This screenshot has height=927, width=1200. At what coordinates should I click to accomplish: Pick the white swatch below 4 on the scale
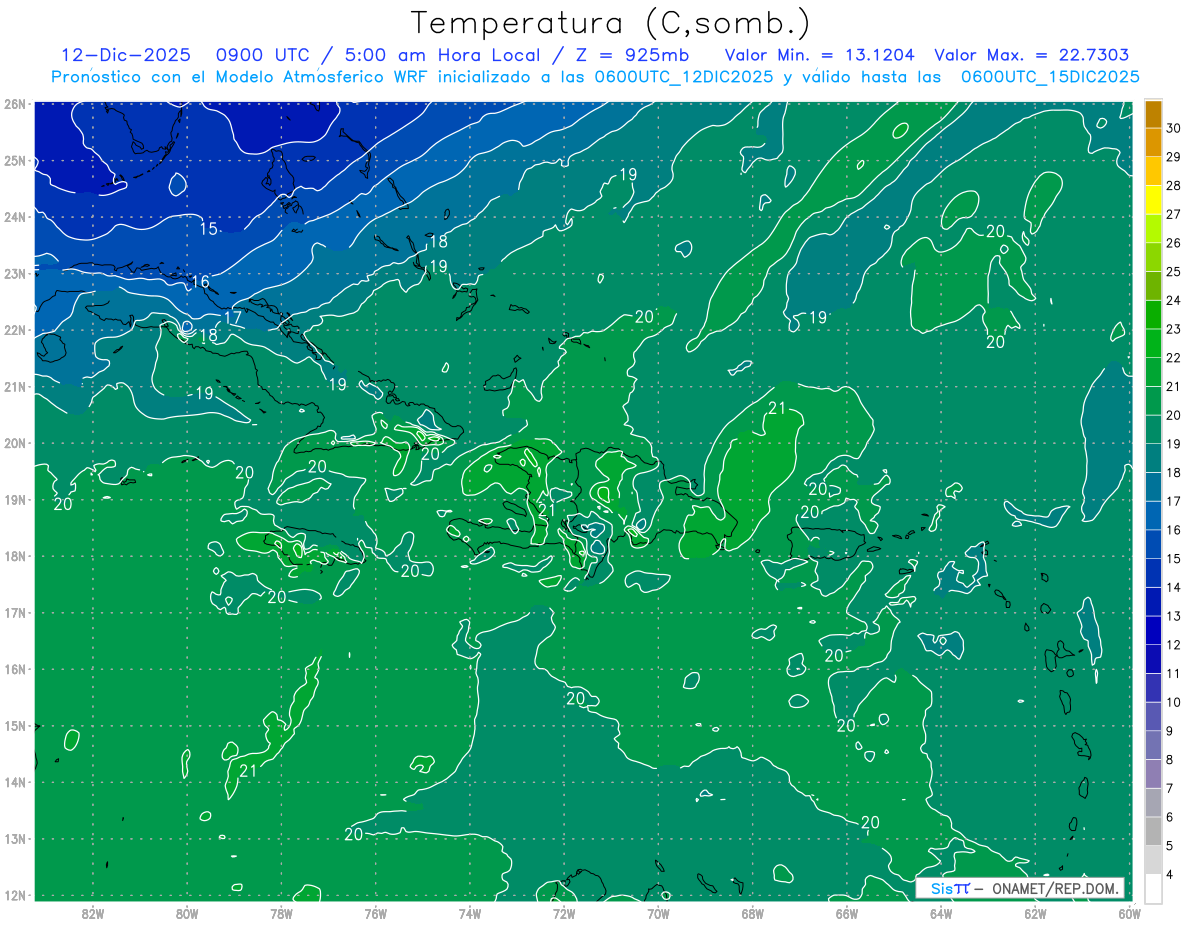(x=1153, y=888)
